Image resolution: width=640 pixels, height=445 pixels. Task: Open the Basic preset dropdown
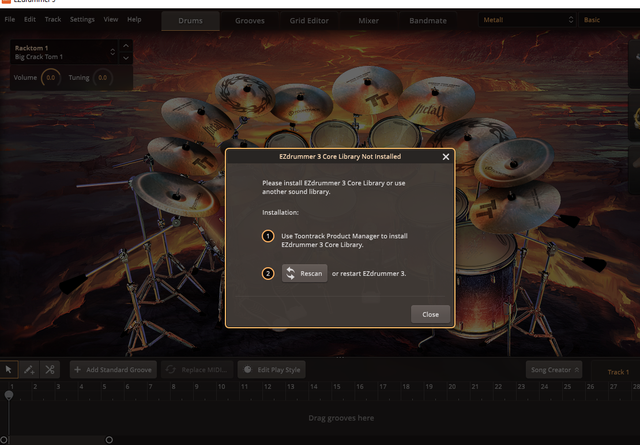tap(609, 20)
